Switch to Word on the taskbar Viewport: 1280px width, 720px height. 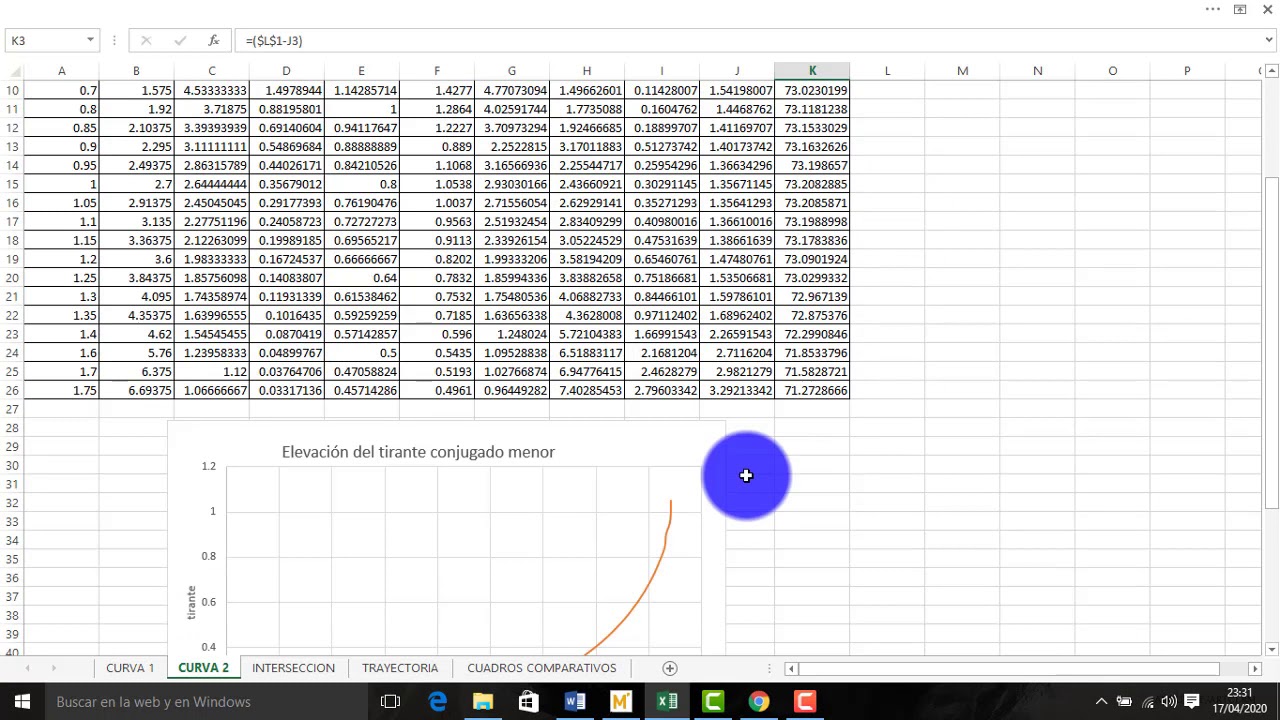point(575,702)
